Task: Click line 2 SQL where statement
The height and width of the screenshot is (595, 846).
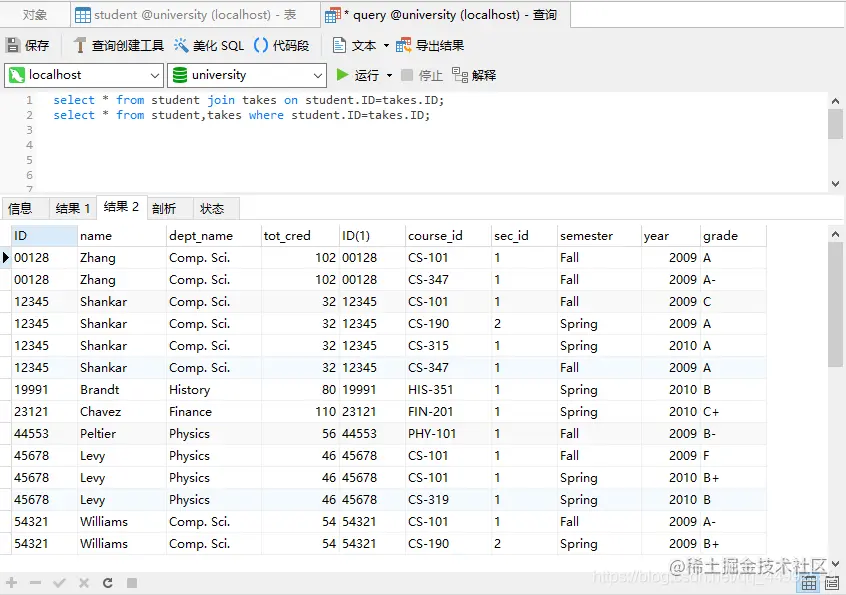Action: [241, 115]
